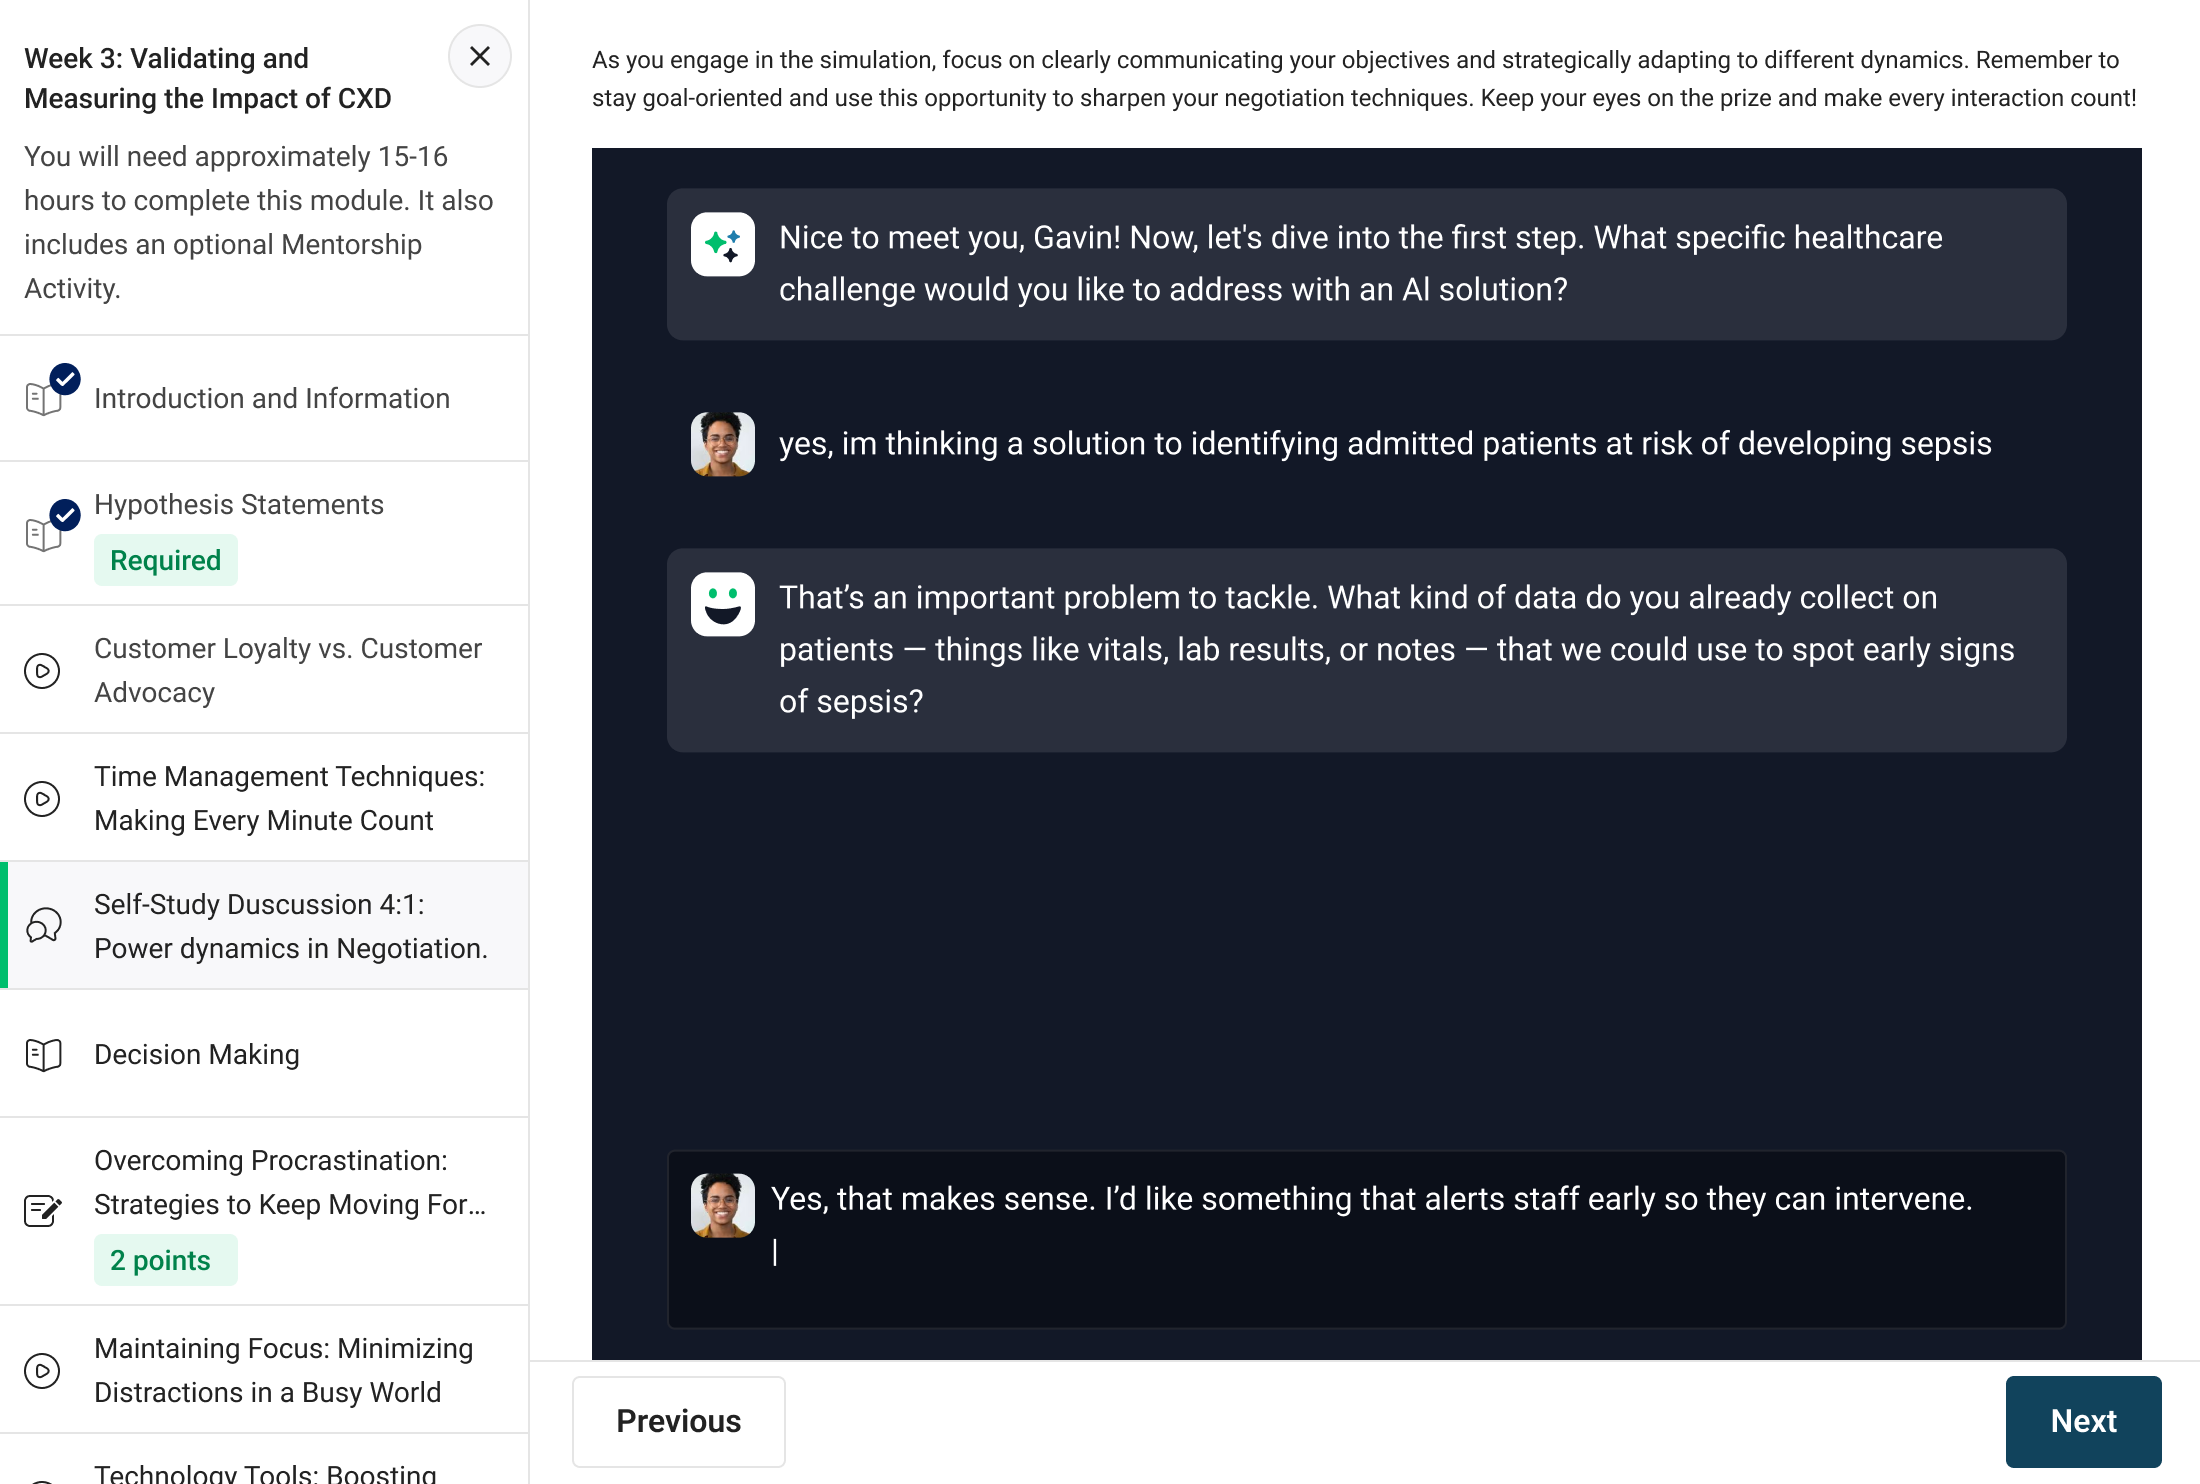Click the smiley face bot avatar

[x=722, y=604]
